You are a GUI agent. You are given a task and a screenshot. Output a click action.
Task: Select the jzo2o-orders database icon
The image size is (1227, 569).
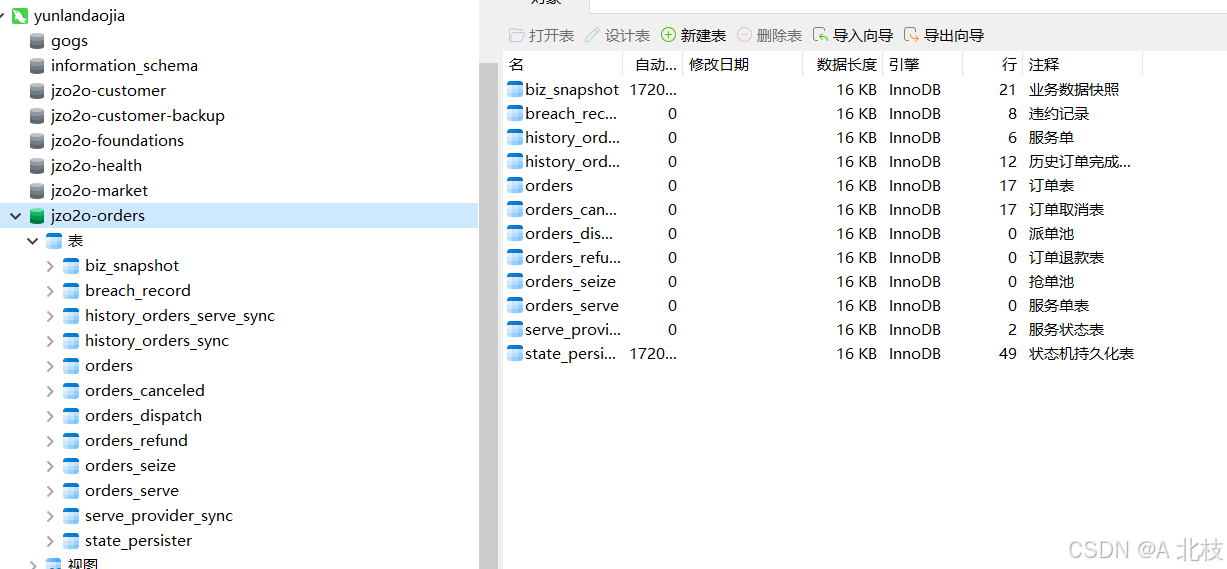point(37,216)
